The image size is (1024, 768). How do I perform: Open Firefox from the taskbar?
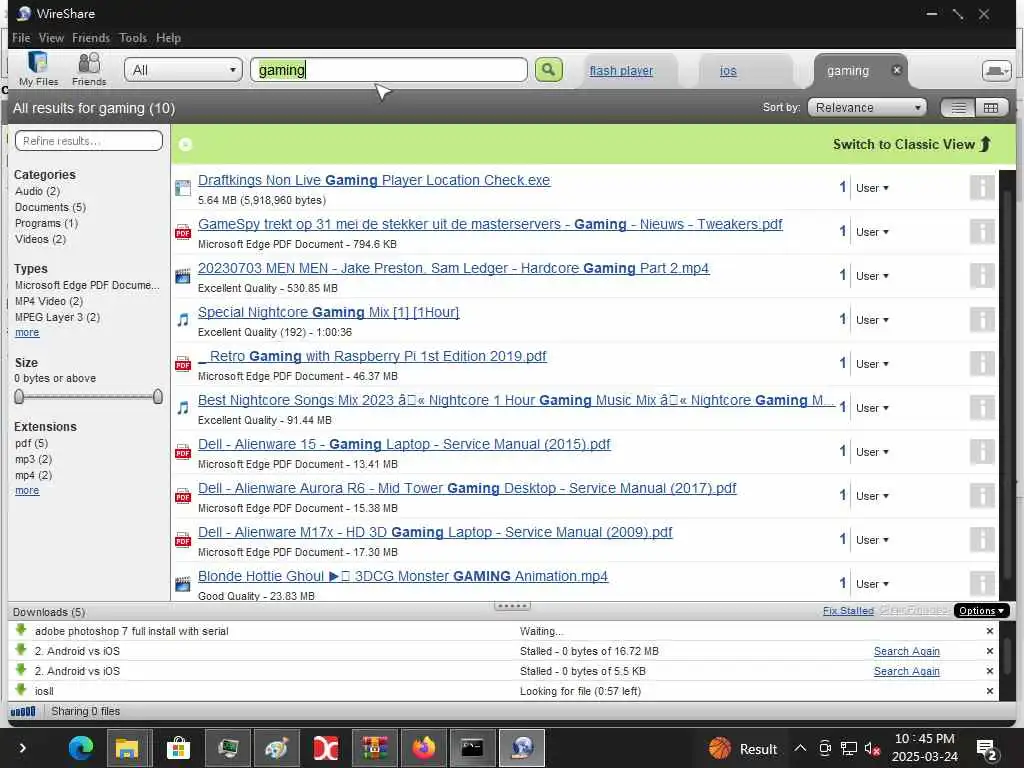click(x=423, y=748)
